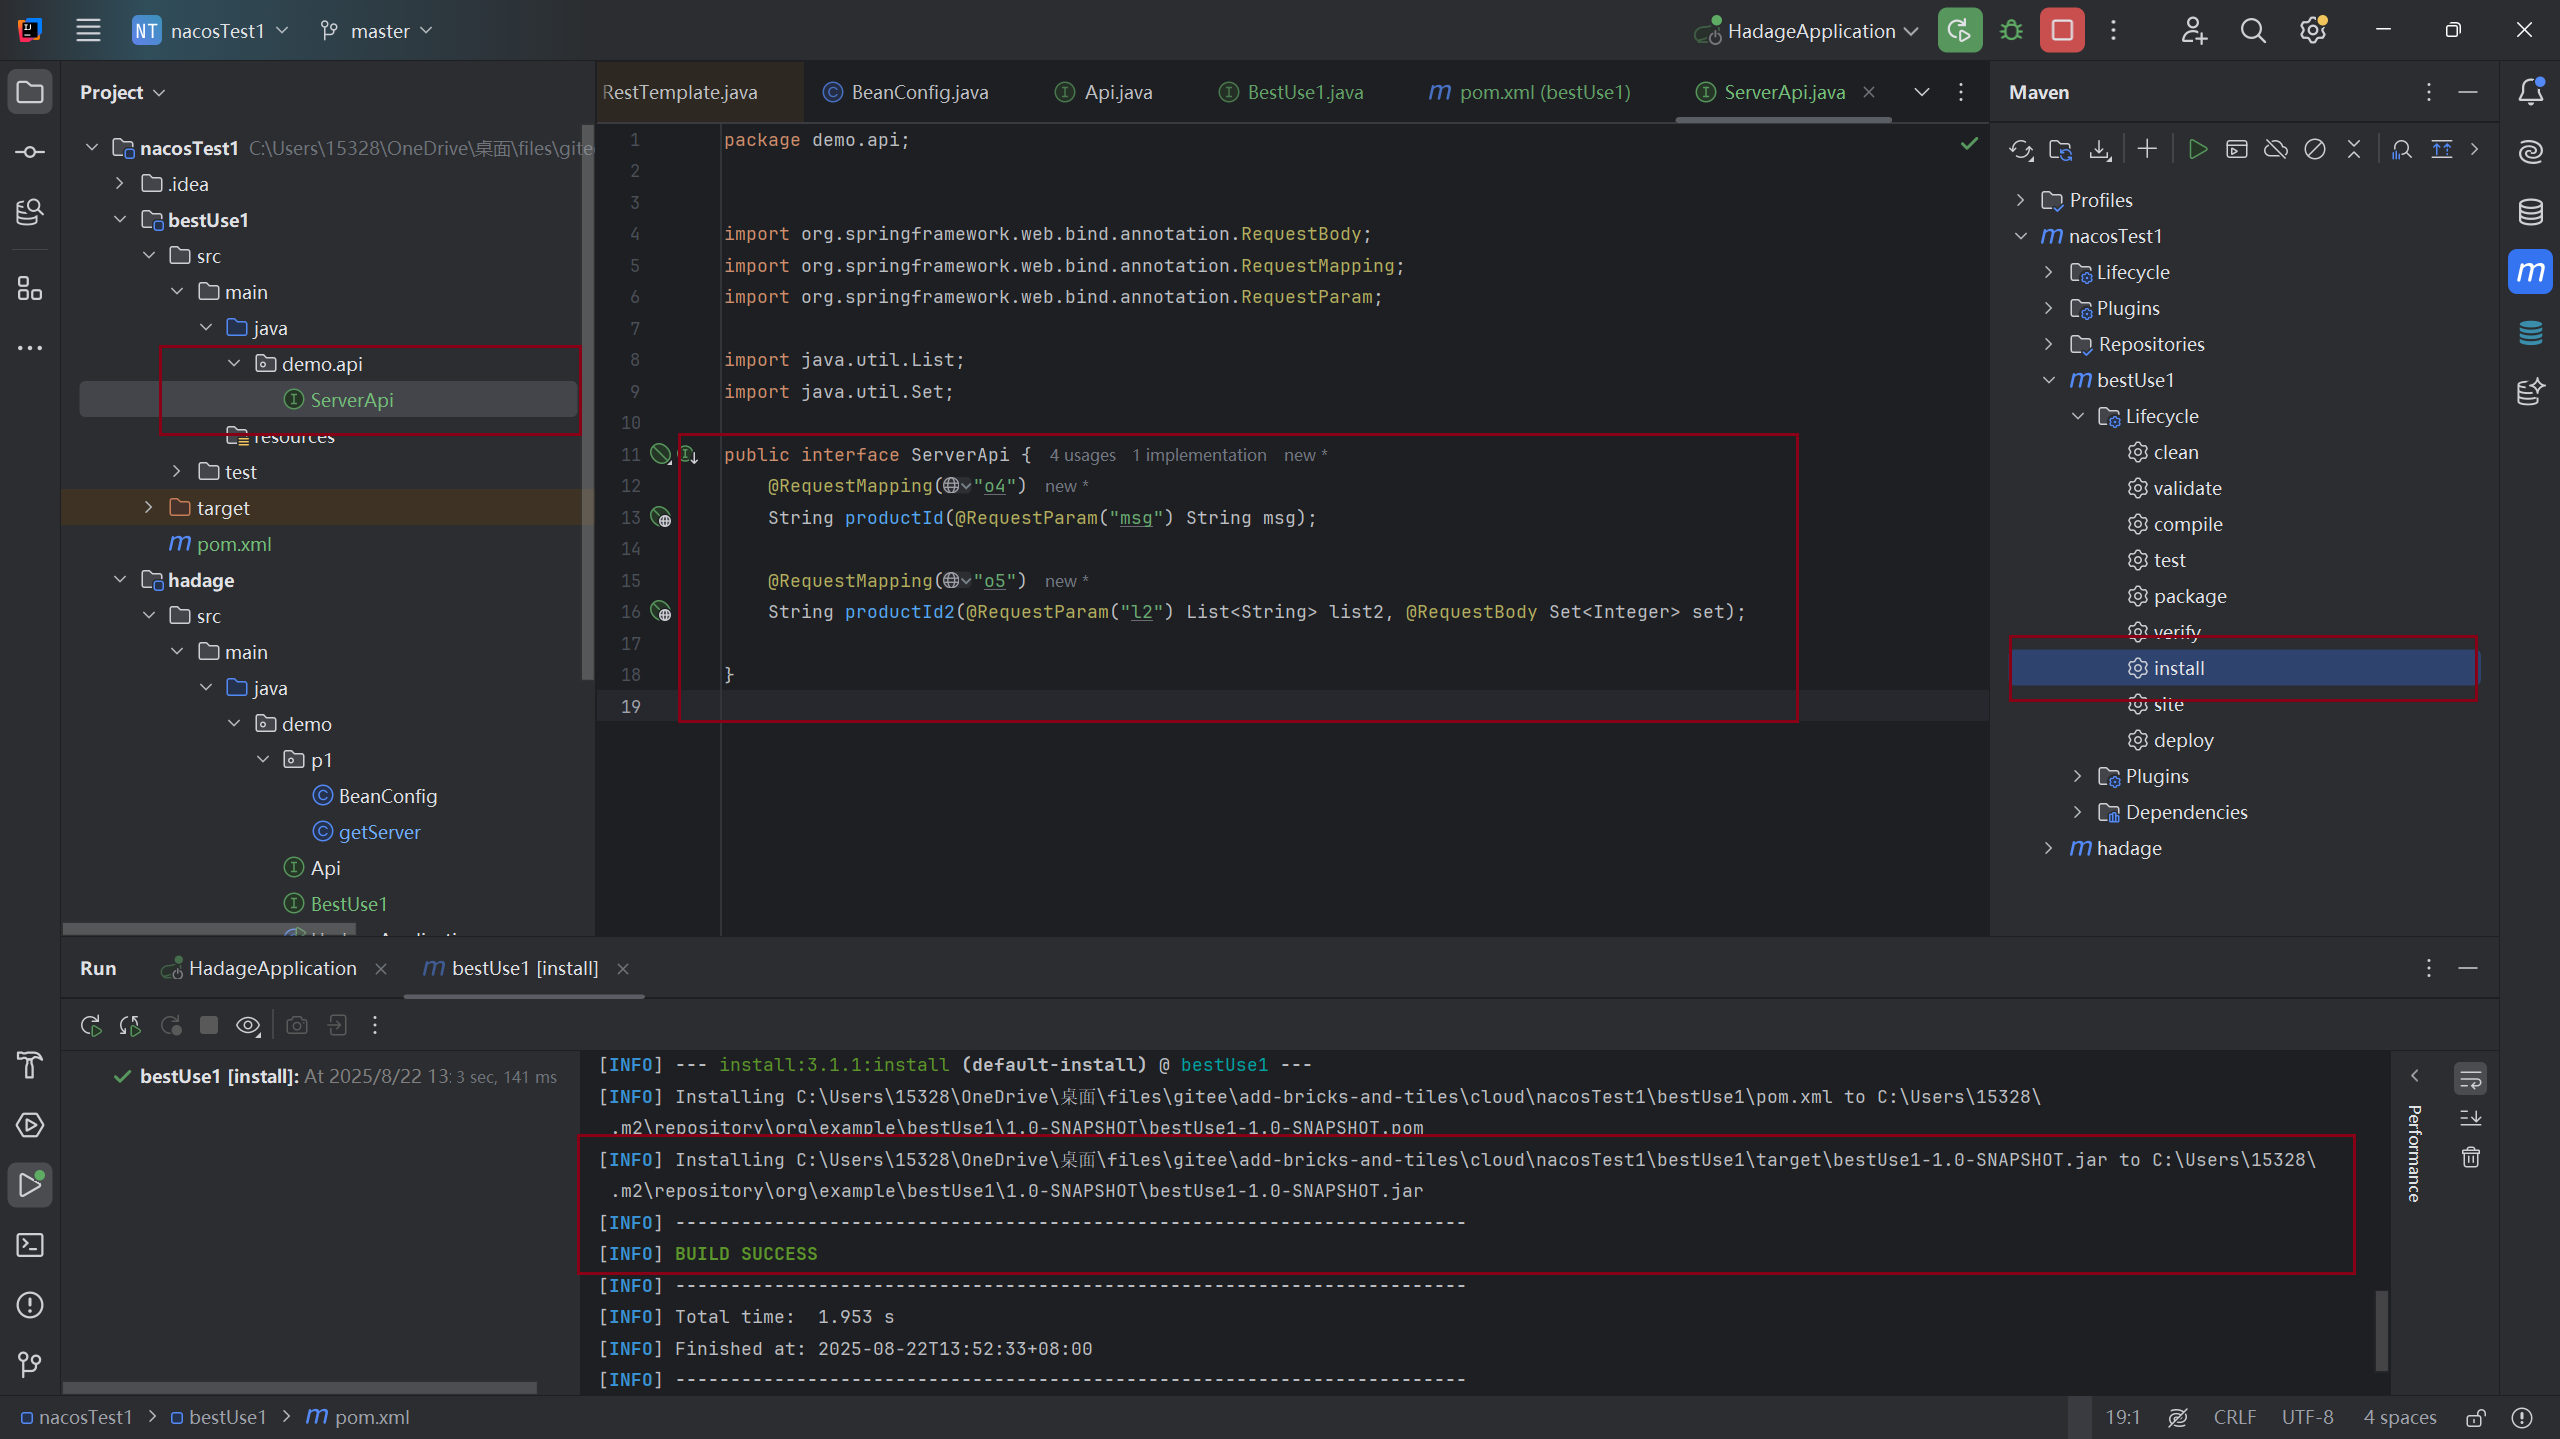Select the package lifecycle goal

(x=2189, y=596)
